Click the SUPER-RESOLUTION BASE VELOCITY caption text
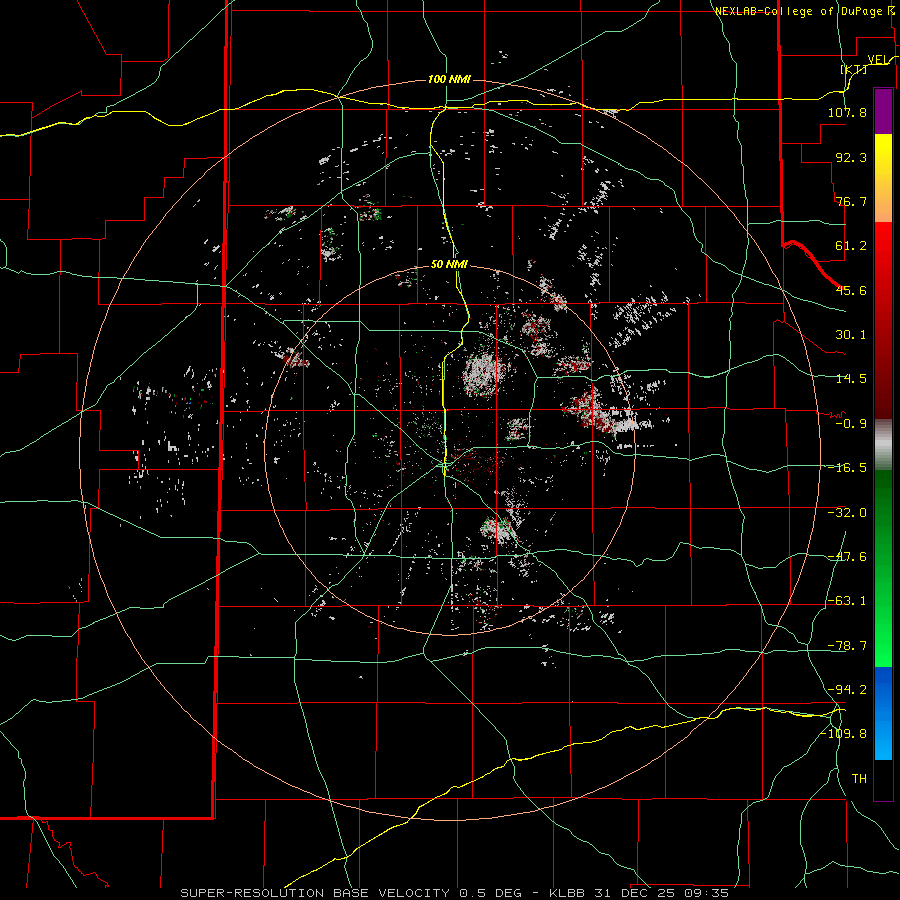The height and width of the screenshot is (900, 900). (315, 893)
